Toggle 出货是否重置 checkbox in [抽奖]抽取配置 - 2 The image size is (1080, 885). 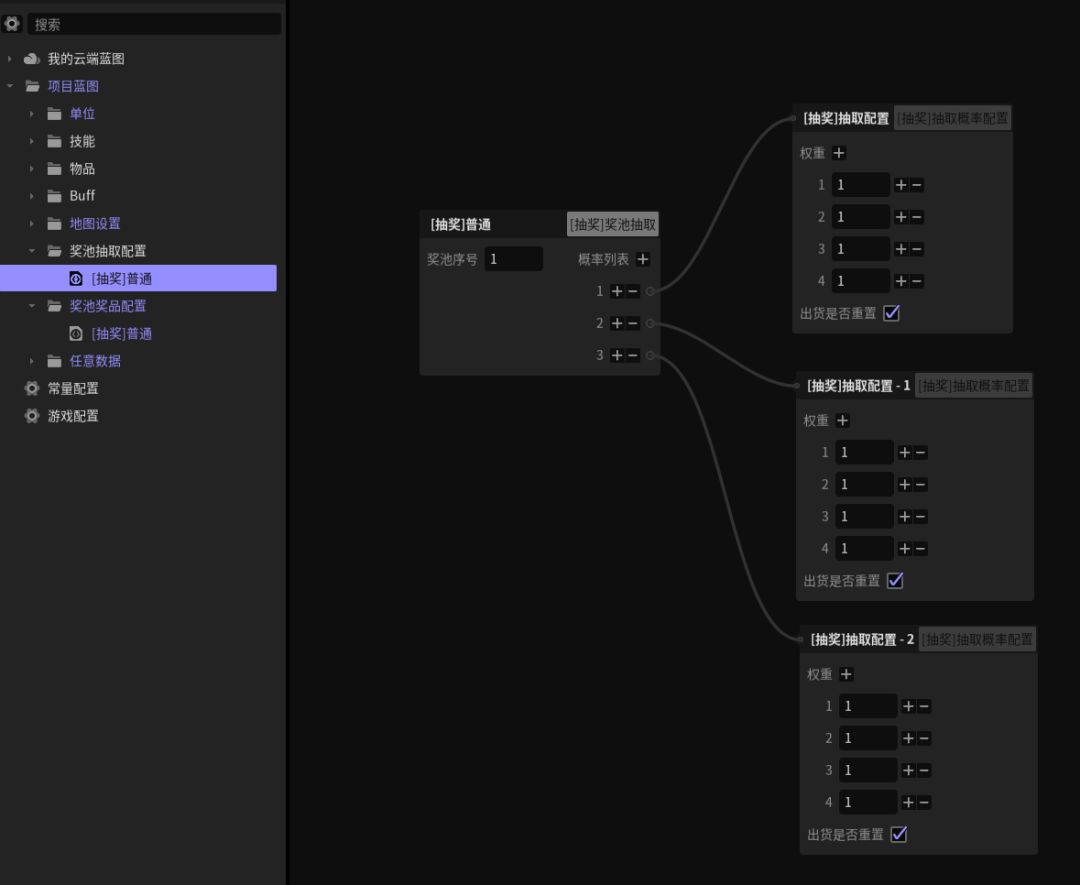(898, 834)
